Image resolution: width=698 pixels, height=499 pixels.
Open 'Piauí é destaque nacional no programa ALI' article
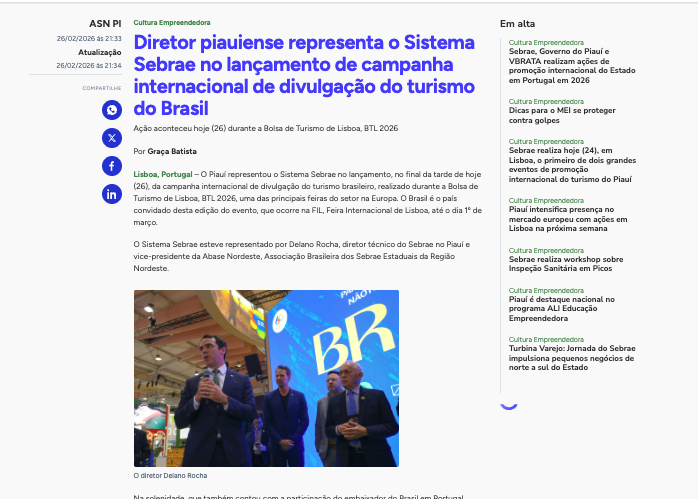[x=562, y=309]
